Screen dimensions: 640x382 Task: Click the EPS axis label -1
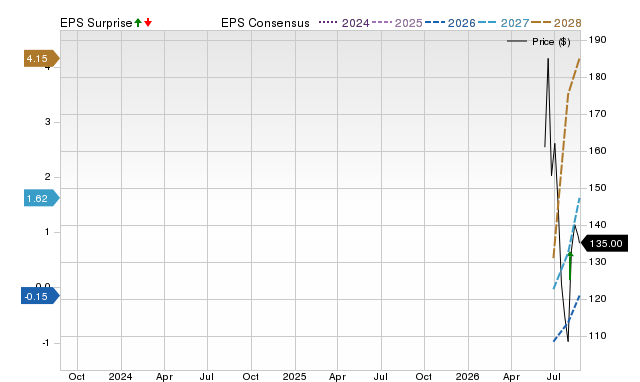point(46,343)
